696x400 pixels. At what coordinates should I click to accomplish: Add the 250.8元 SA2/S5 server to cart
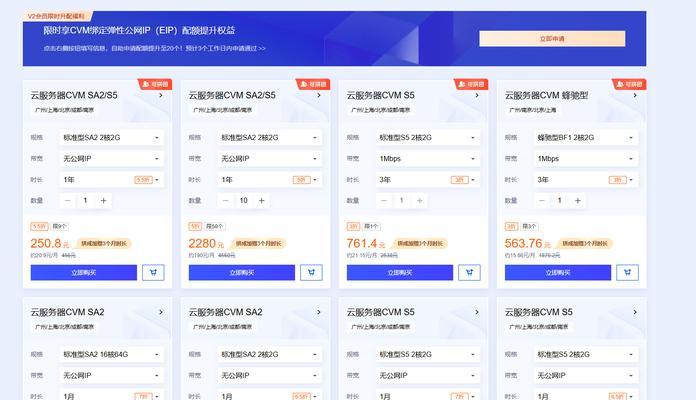point(153,273)
